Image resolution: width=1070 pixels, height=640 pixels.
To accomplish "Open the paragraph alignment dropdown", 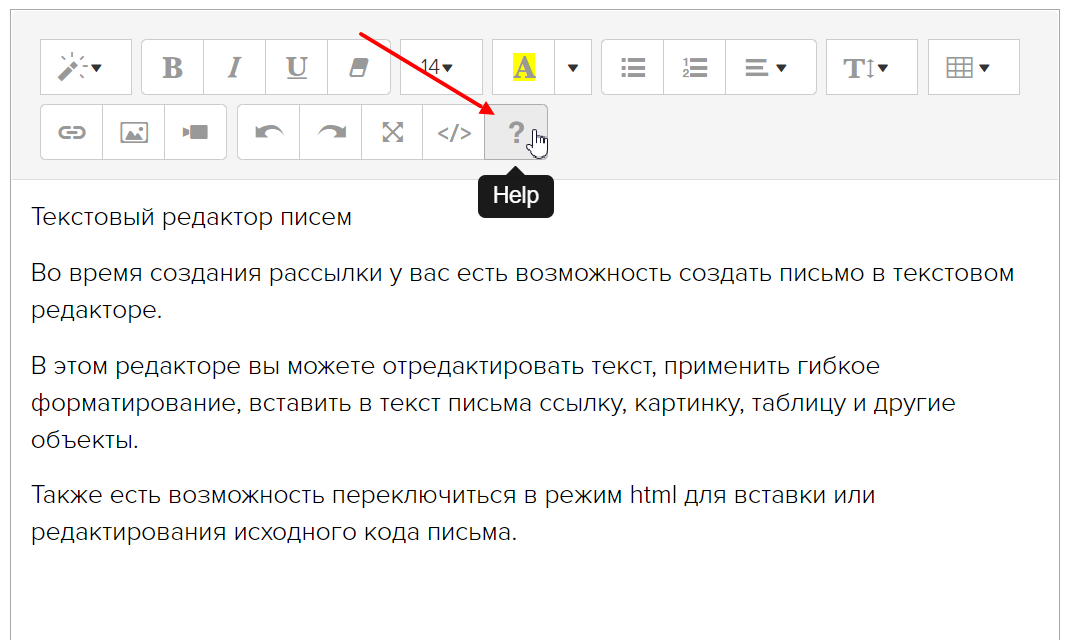I will [769, 67].
